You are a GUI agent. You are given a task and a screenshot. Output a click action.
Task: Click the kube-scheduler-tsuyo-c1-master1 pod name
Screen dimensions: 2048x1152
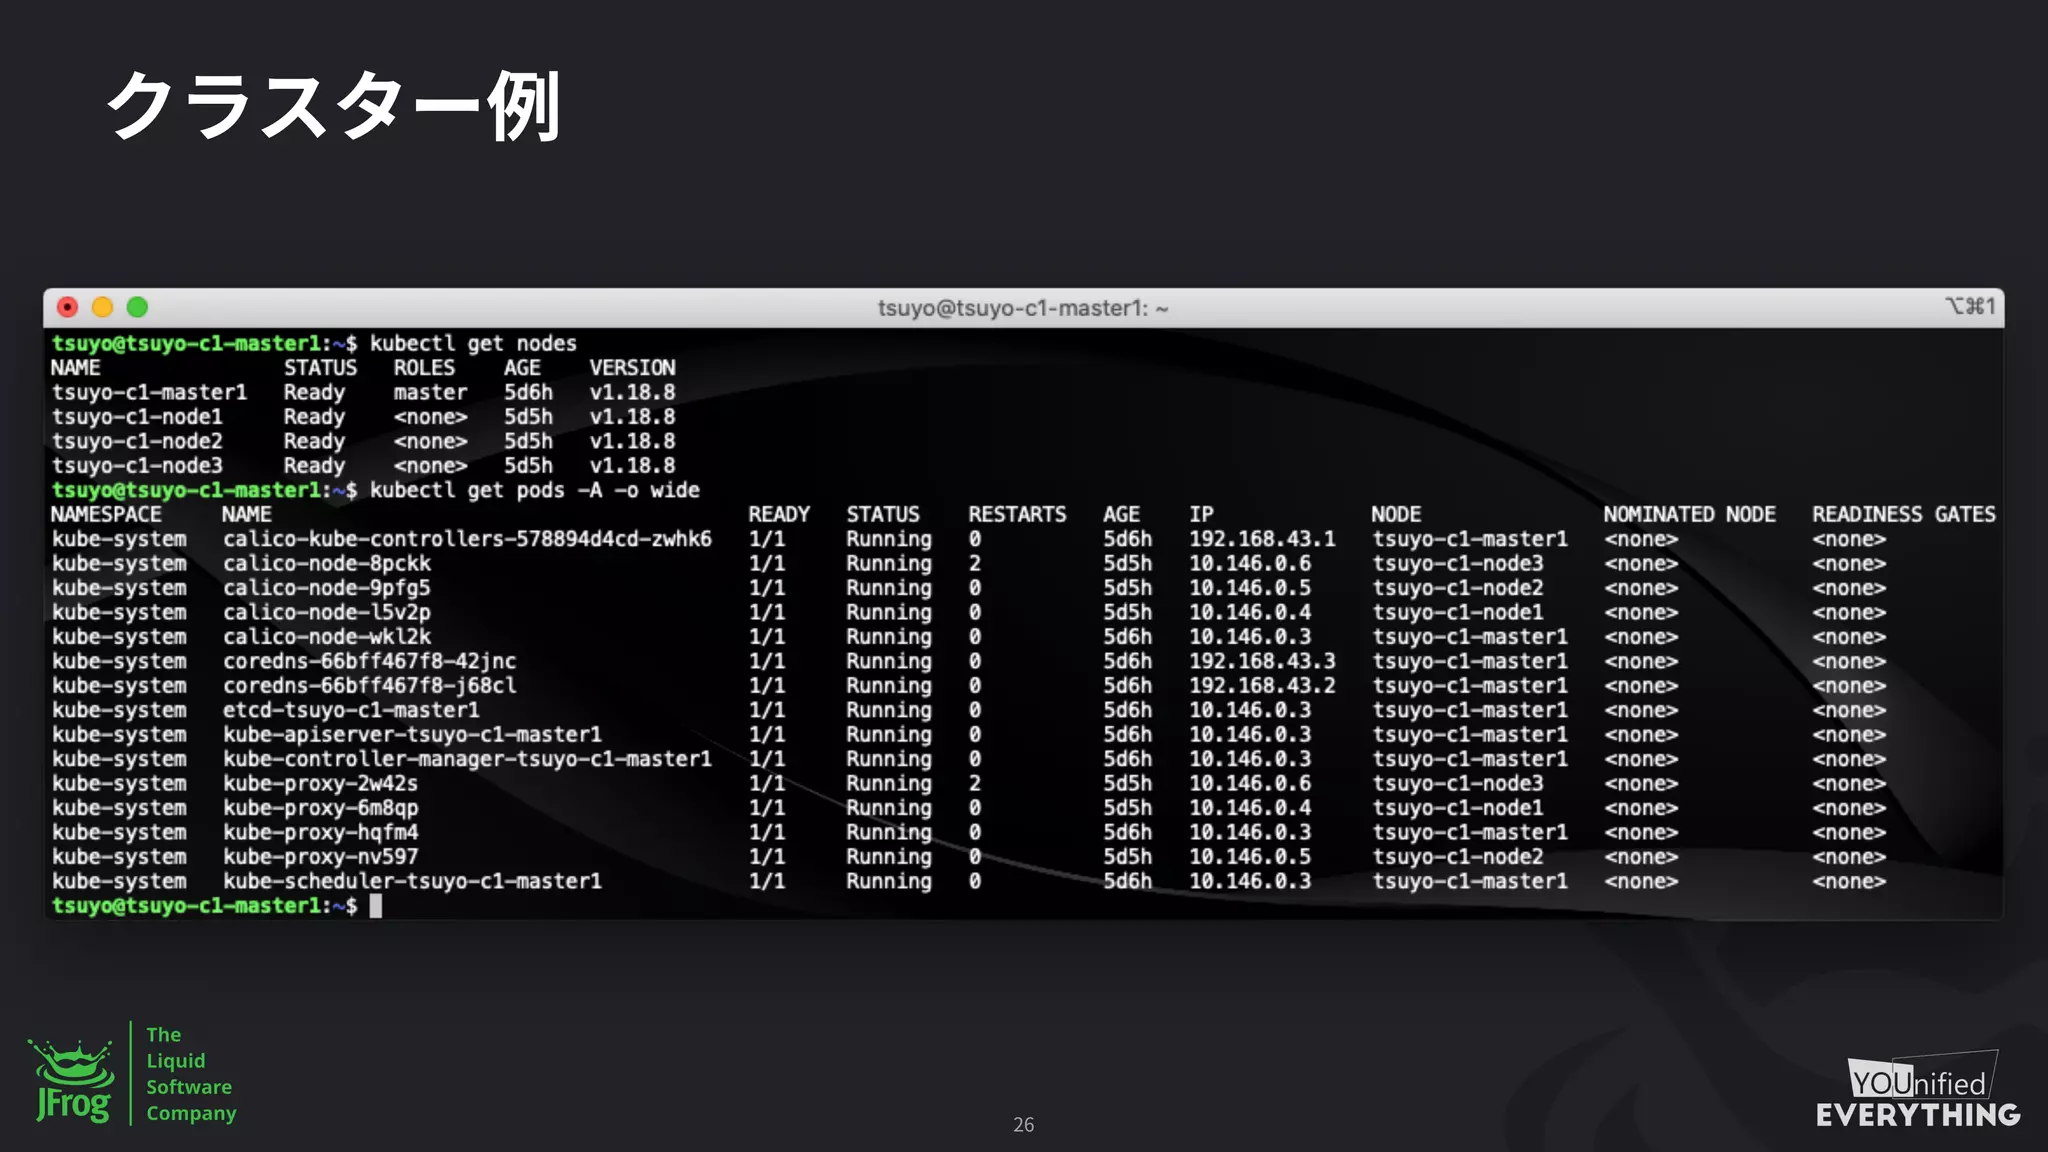coord(412,881)
